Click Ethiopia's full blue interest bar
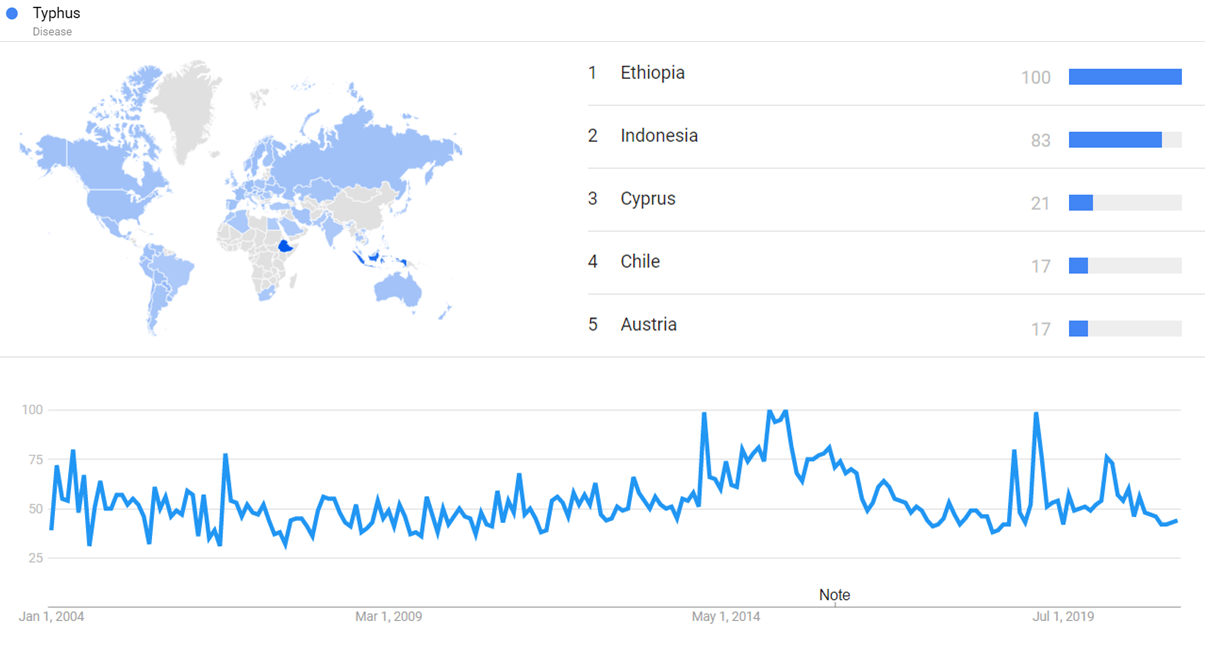Viewport: 1205px width, 655px height. coord(1125,77)
